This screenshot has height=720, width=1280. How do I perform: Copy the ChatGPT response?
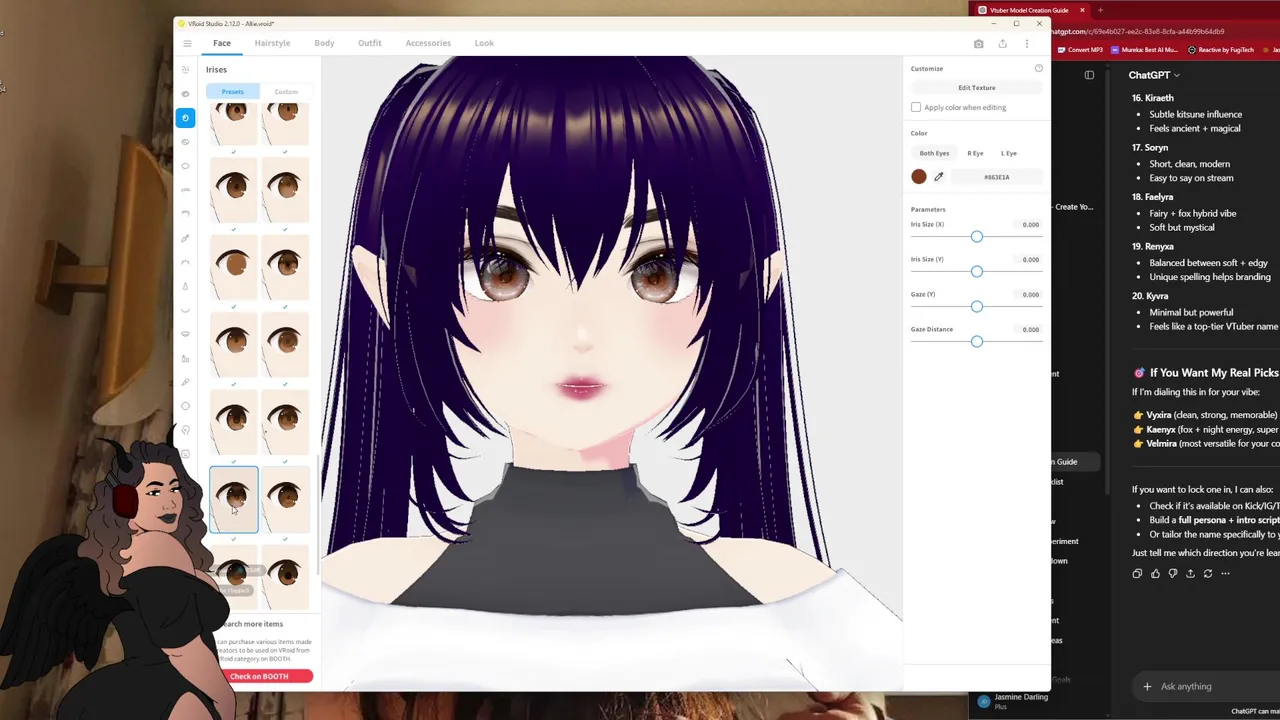[x=1137, y=574]
